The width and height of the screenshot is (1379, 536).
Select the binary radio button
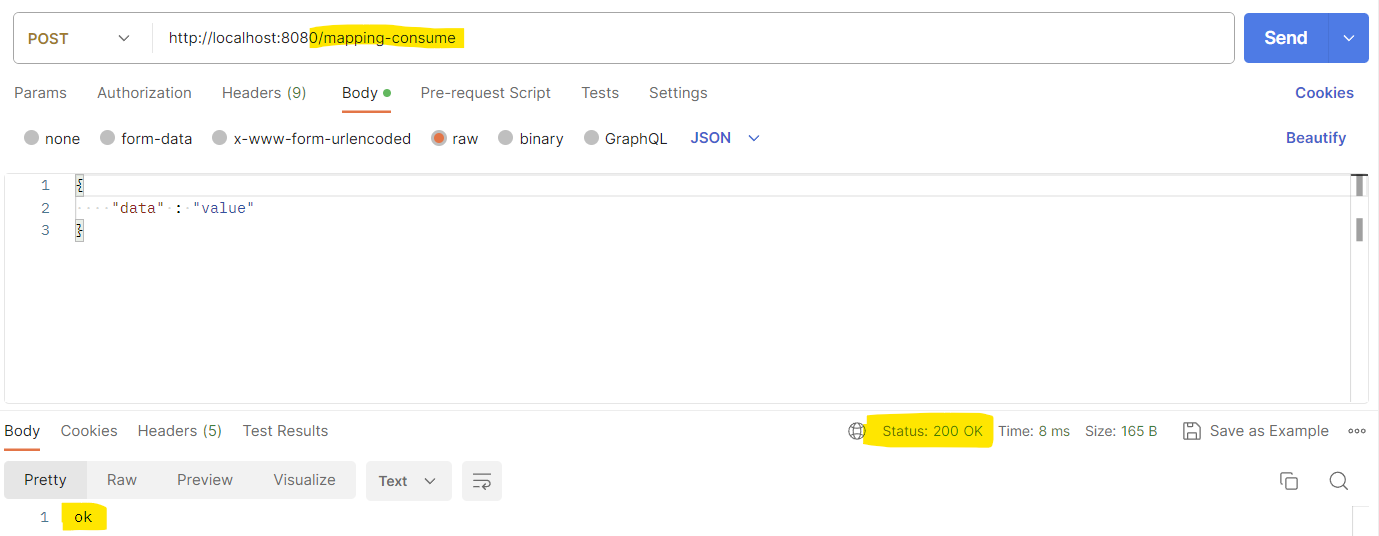(506, 138)
